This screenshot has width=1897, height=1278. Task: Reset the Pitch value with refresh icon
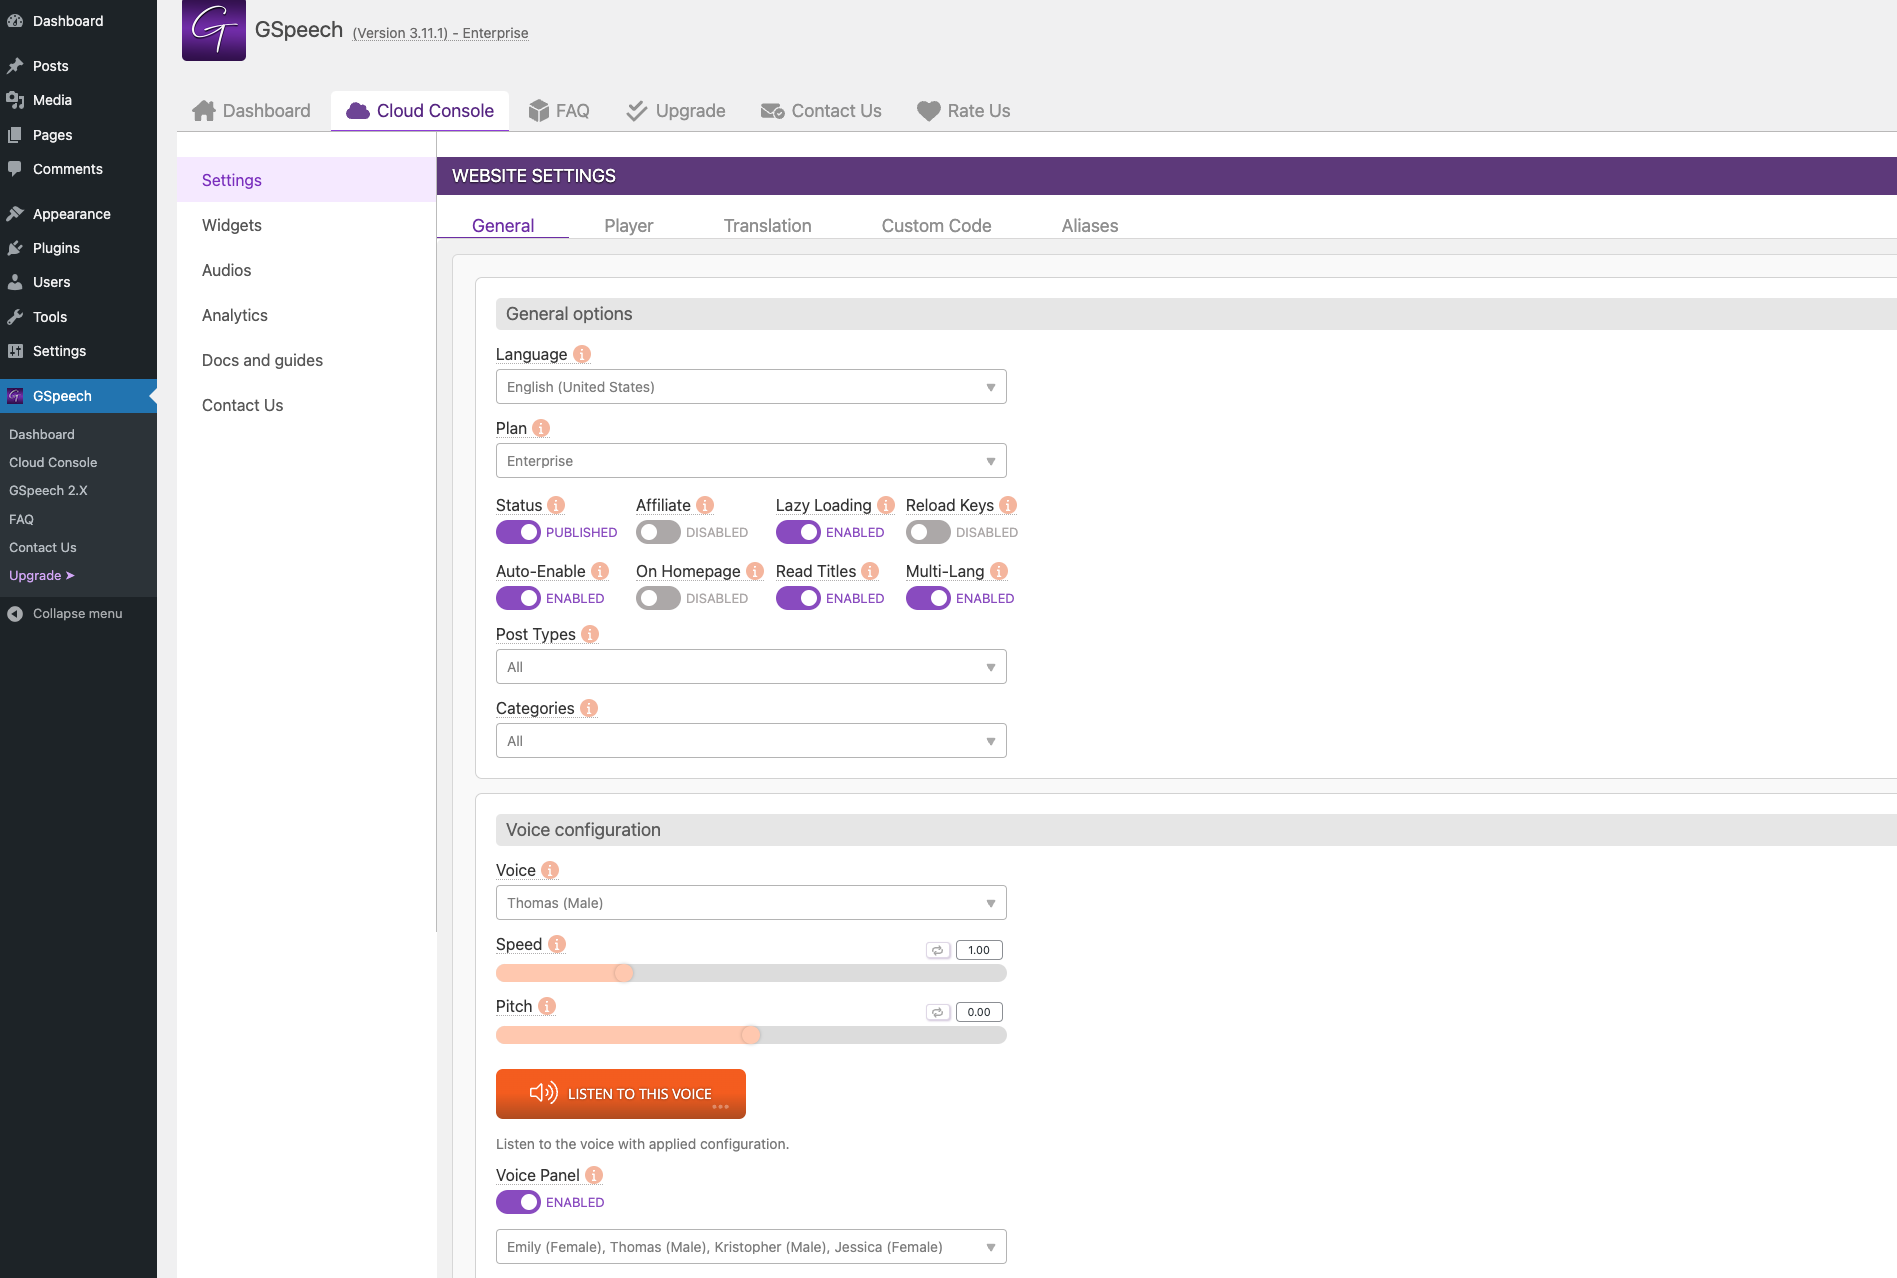938,1012
